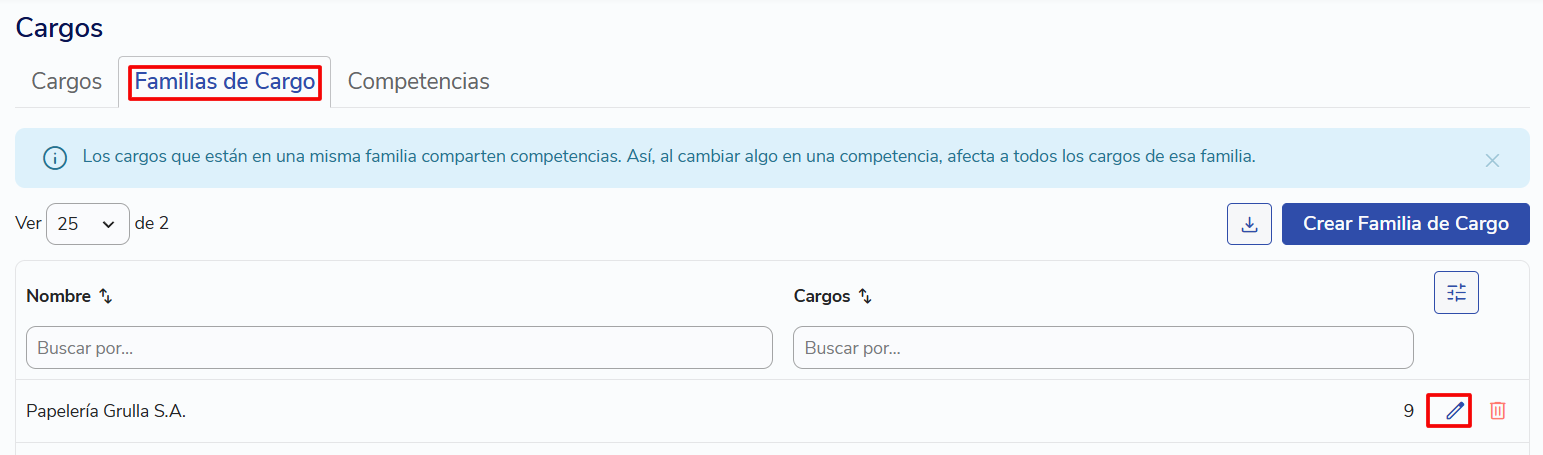Screen dimensions: 1543x455
Task: Focus the Cargos column search field
Action: [1103, 347]
